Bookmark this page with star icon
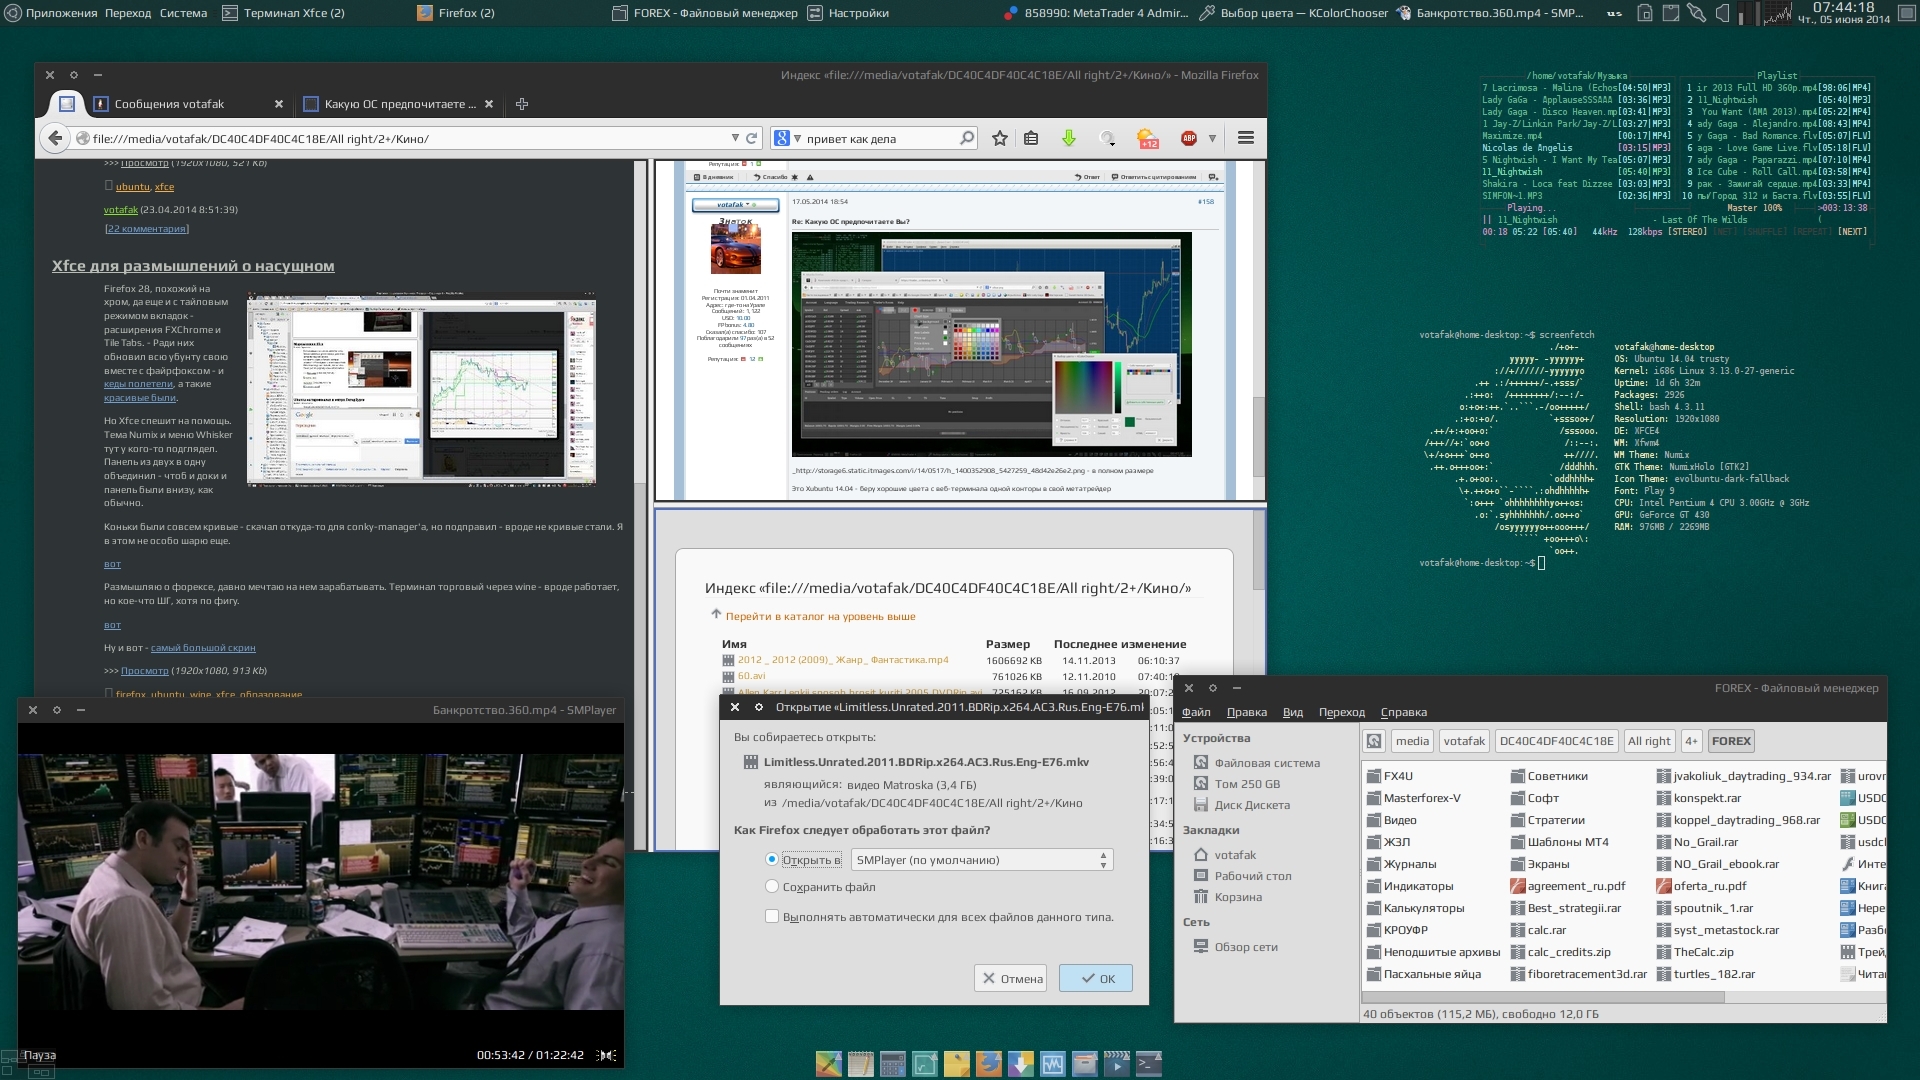1920x1080 pixels. pyautogui.click(x=999, y=139)
